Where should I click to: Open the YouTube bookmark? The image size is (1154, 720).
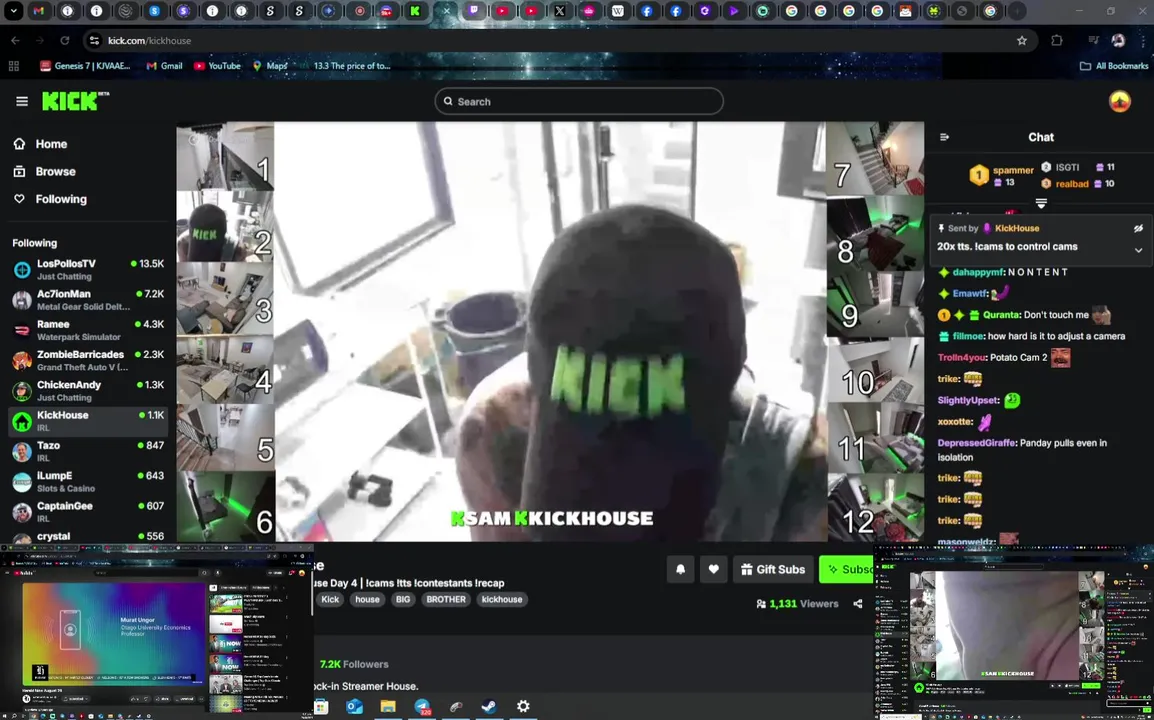217,66
